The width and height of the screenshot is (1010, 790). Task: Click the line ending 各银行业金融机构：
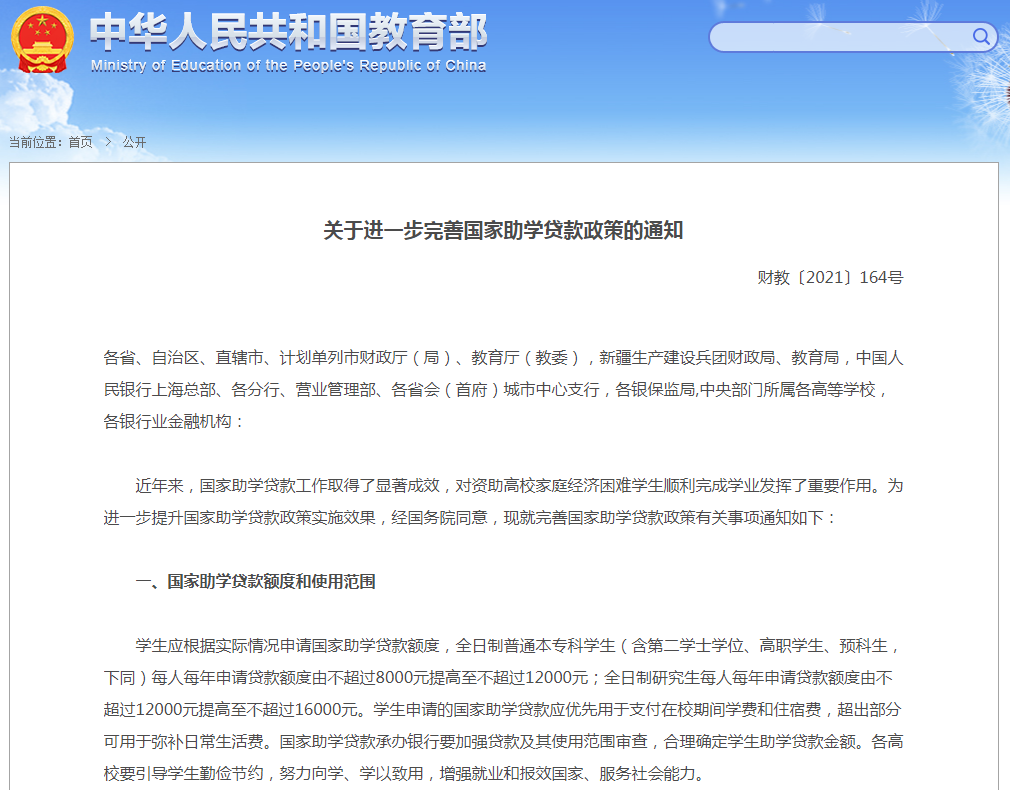175,421
